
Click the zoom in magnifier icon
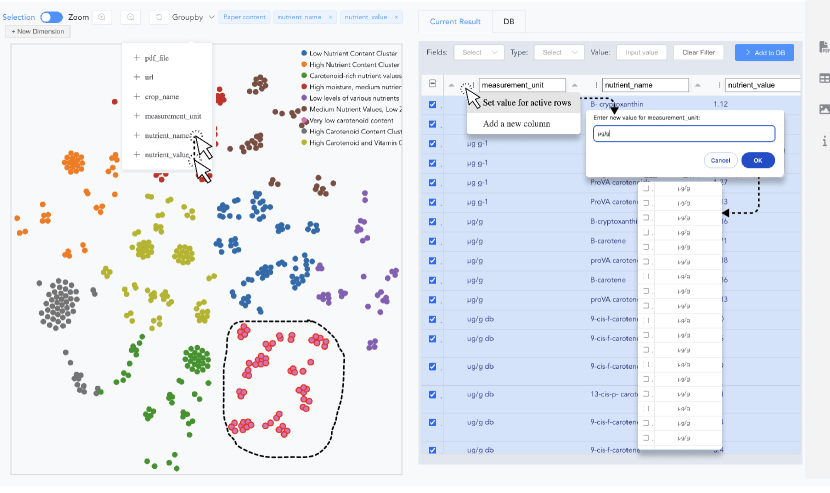(102, 17)
